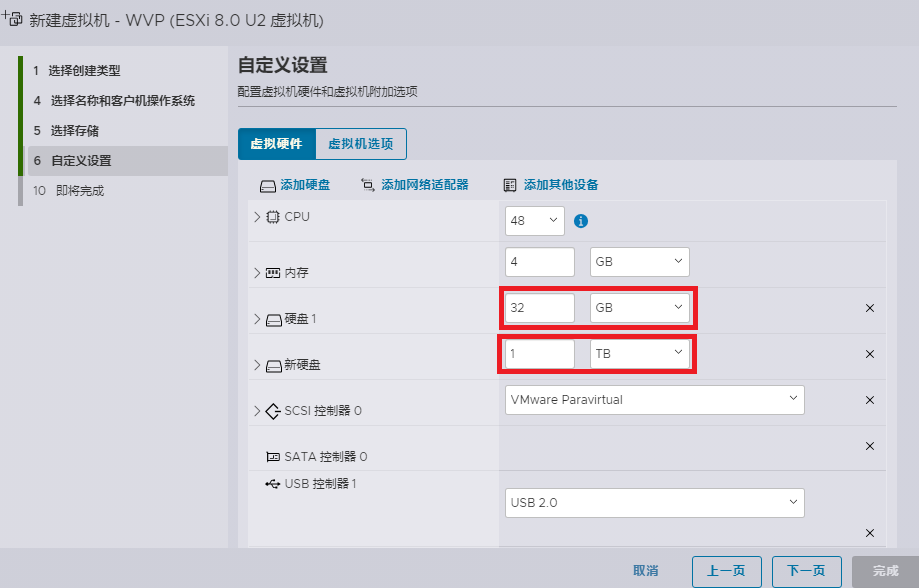The height and width of the screenshot is (588, 919).
Task: Remove 硬盘 1 with its X icon
Action: (869, 308)
